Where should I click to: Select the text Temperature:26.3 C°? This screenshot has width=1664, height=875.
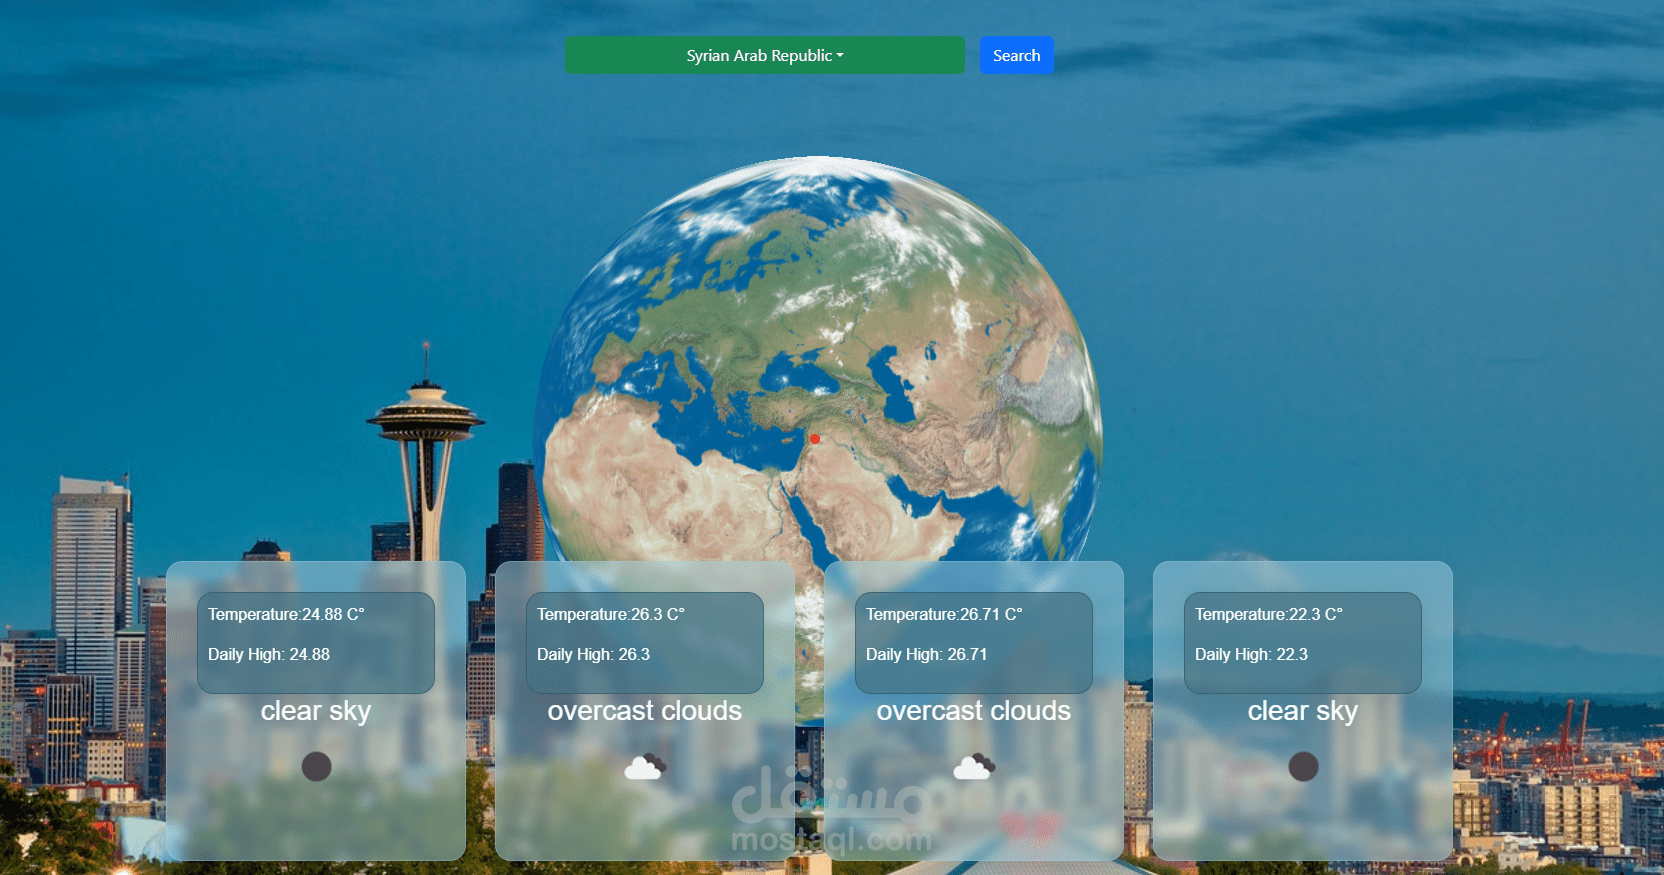click(611, 614)
